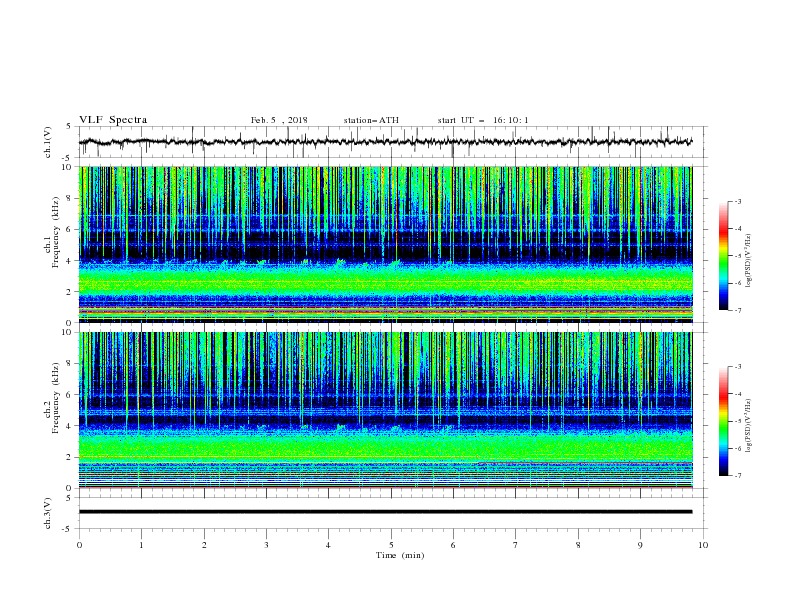Click the time axis tick label '3'
This screenshot has height=612, width=792.
point(266,545)
